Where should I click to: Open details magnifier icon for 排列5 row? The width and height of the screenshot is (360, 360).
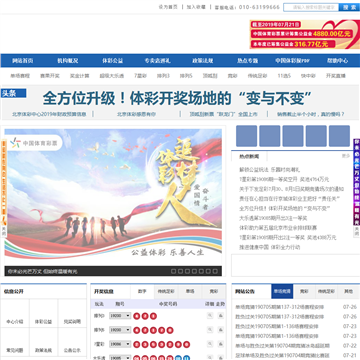[x=210, y=330]
